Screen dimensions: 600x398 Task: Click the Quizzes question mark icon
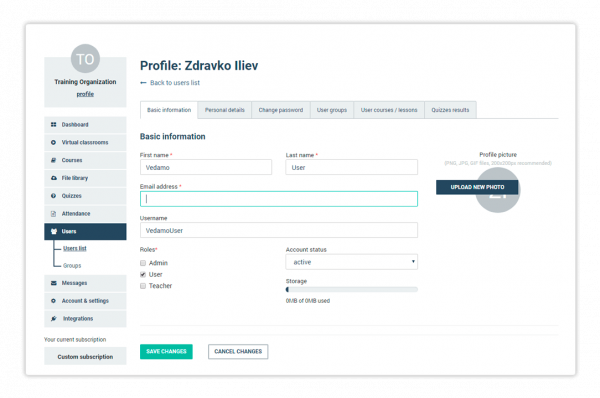54,196
